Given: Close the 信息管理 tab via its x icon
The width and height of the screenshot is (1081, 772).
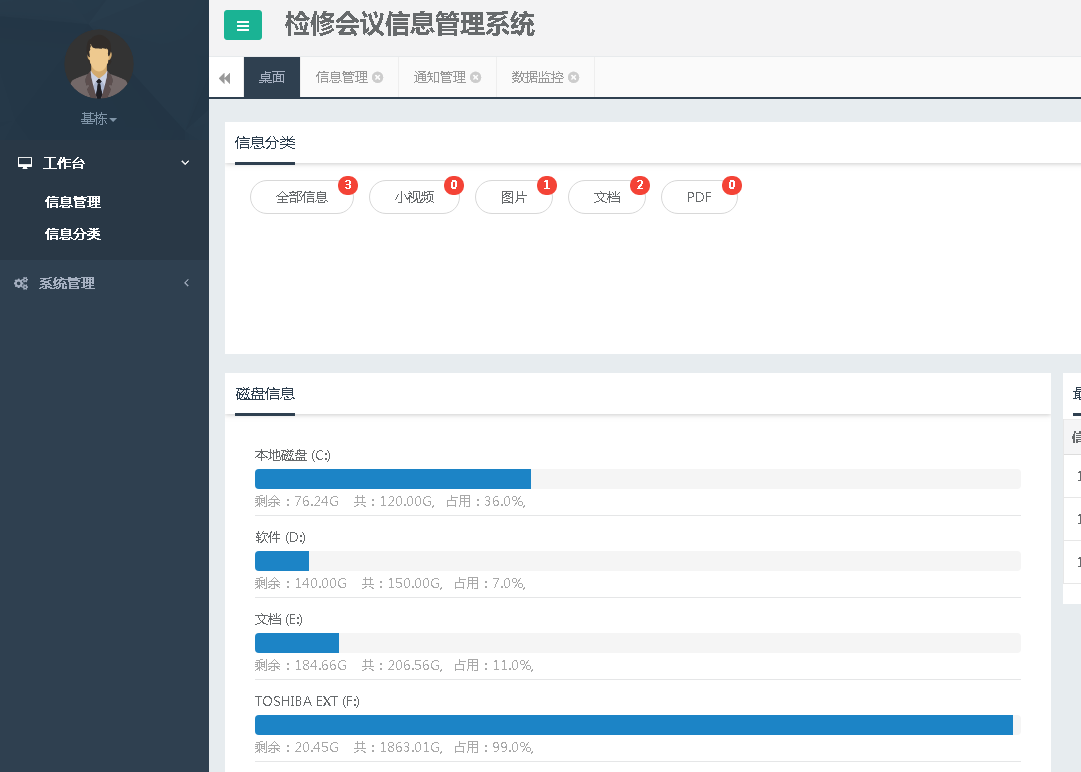Looking at the screenshot, I should (378, 78).
